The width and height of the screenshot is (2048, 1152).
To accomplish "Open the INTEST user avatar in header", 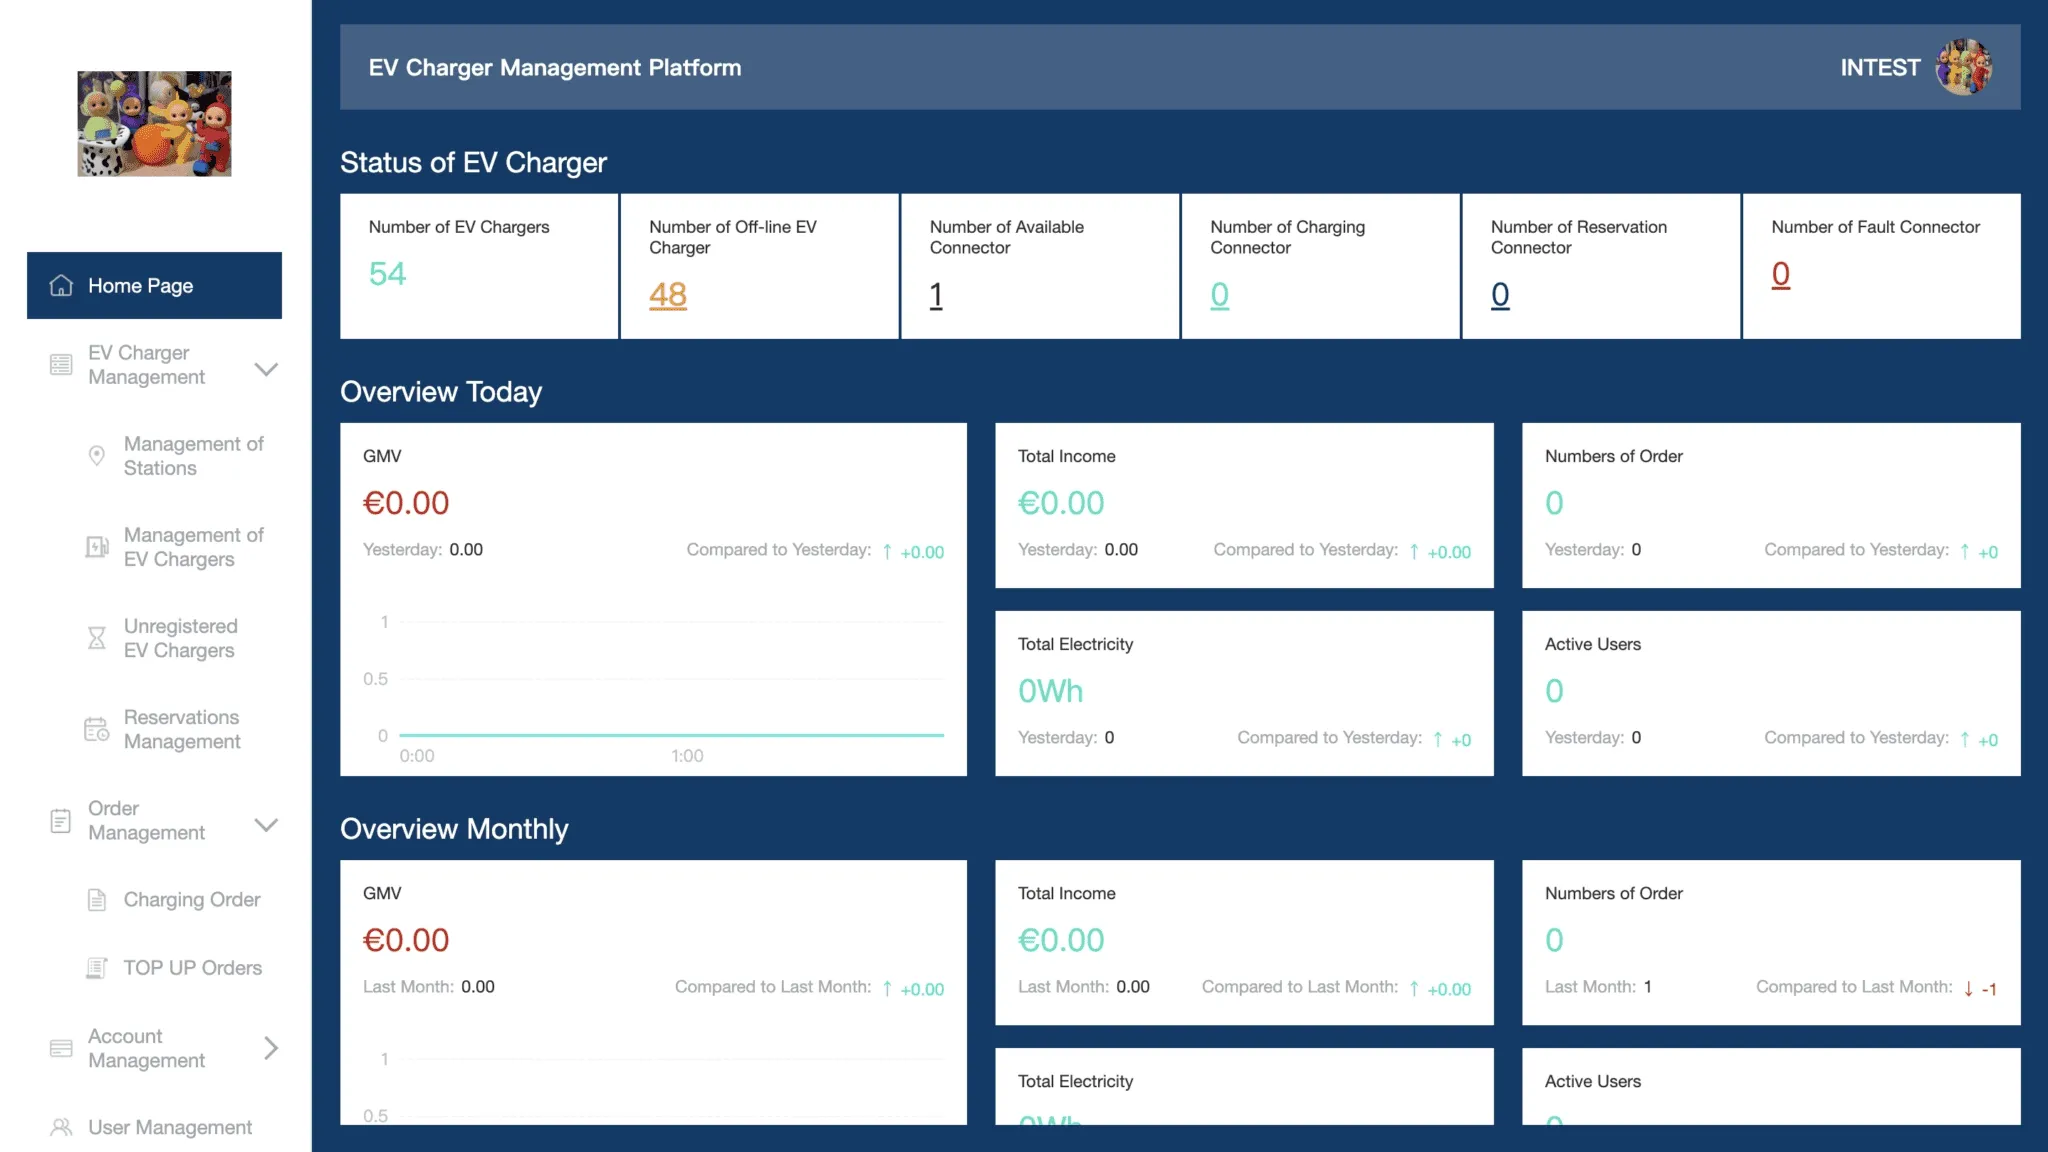I will click(1963, 67).
